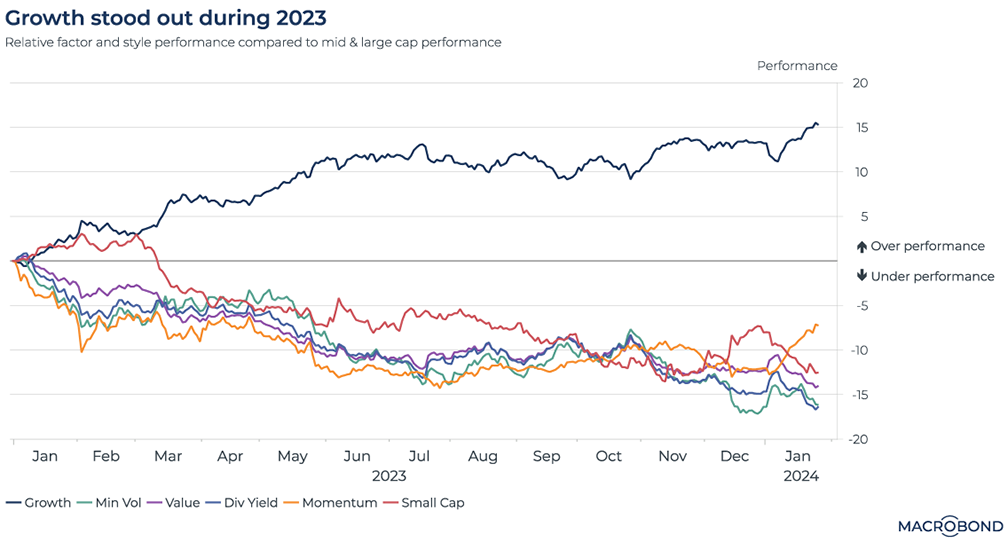Click the subtitle about relative factor performance
This screenshot has height=542, width=1008.
(253, 43)
